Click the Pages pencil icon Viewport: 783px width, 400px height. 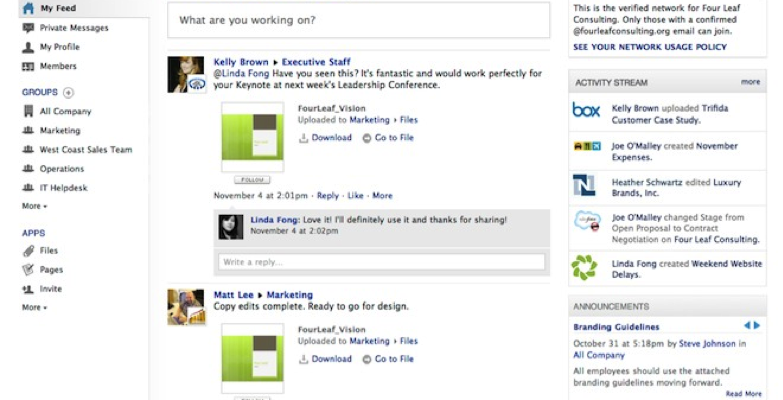pos(28,270)
